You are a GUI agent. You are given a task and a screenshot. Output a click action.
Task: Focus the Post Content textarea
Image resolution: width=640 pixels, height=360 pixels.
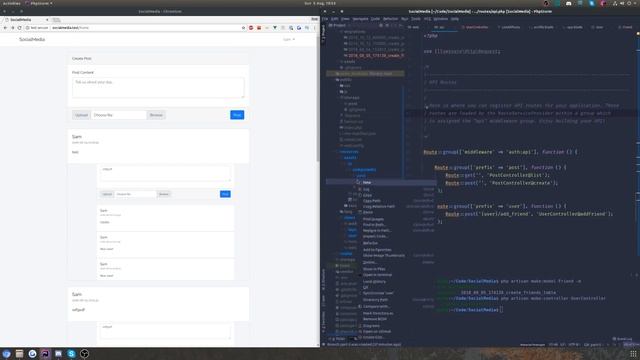158,87
